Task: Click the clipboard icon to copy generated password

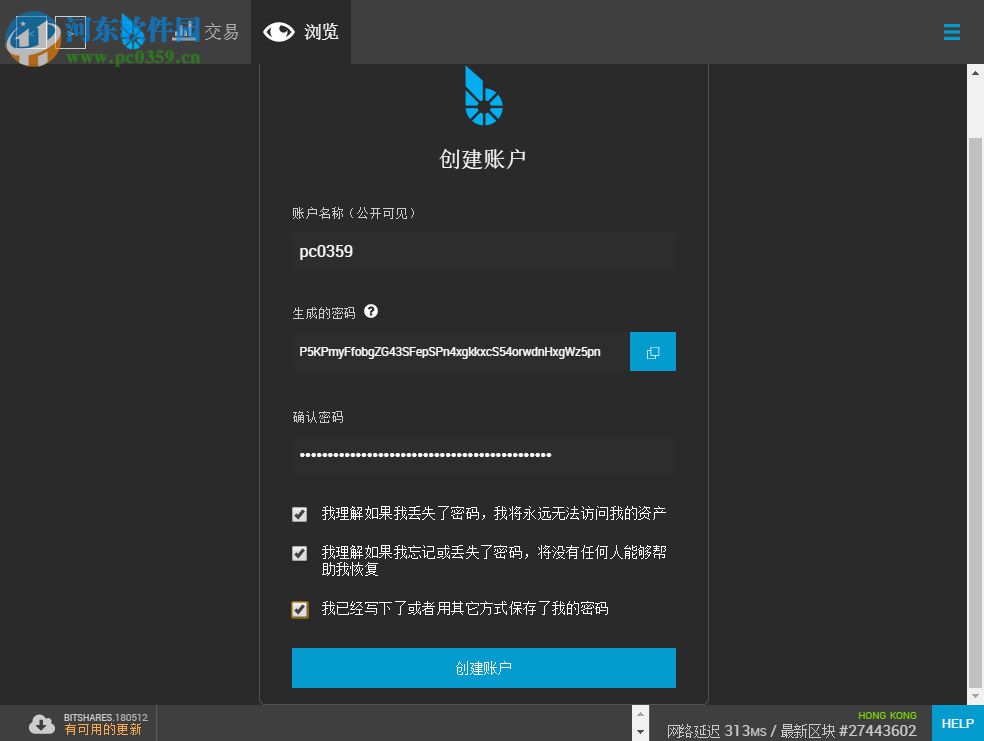Action: pos(652,351)
